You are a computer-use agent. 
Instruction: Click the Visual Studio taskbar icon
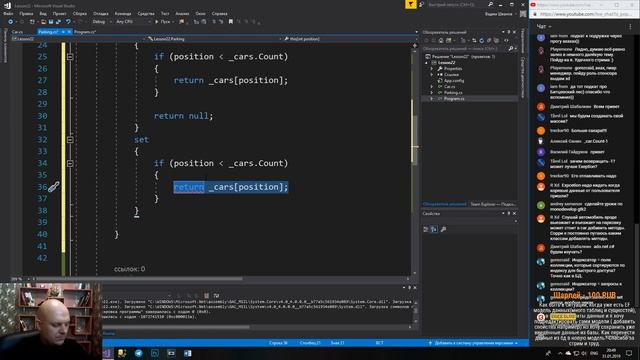(107, 353)
